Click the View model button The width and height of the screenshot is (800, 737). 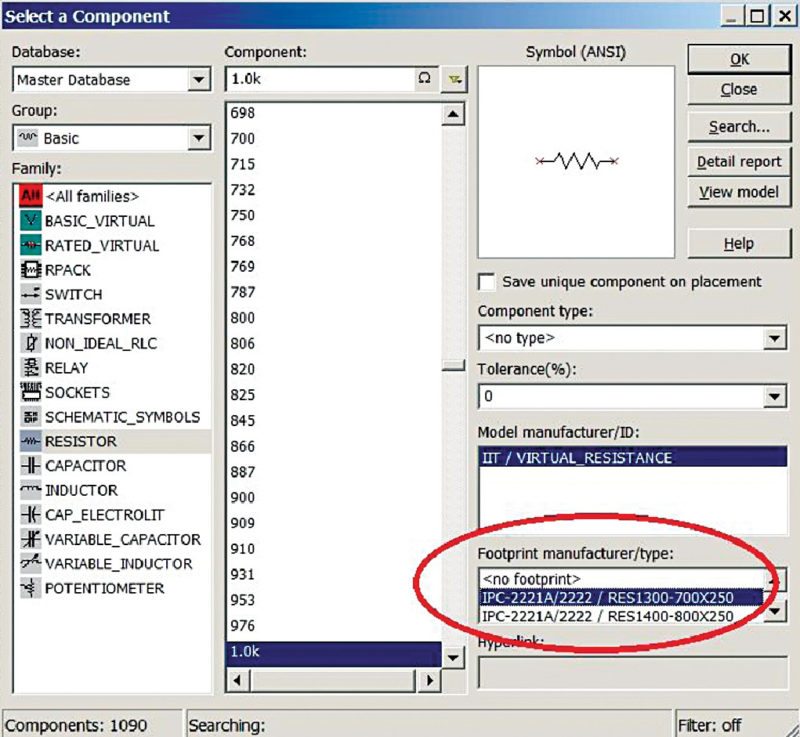739,191
